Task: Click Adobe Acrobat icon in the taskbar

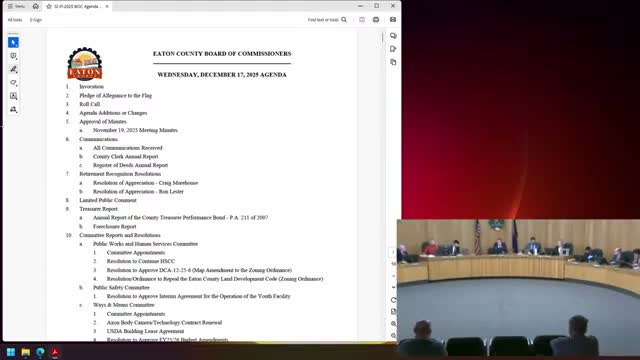Action: [x=55, y=352]
